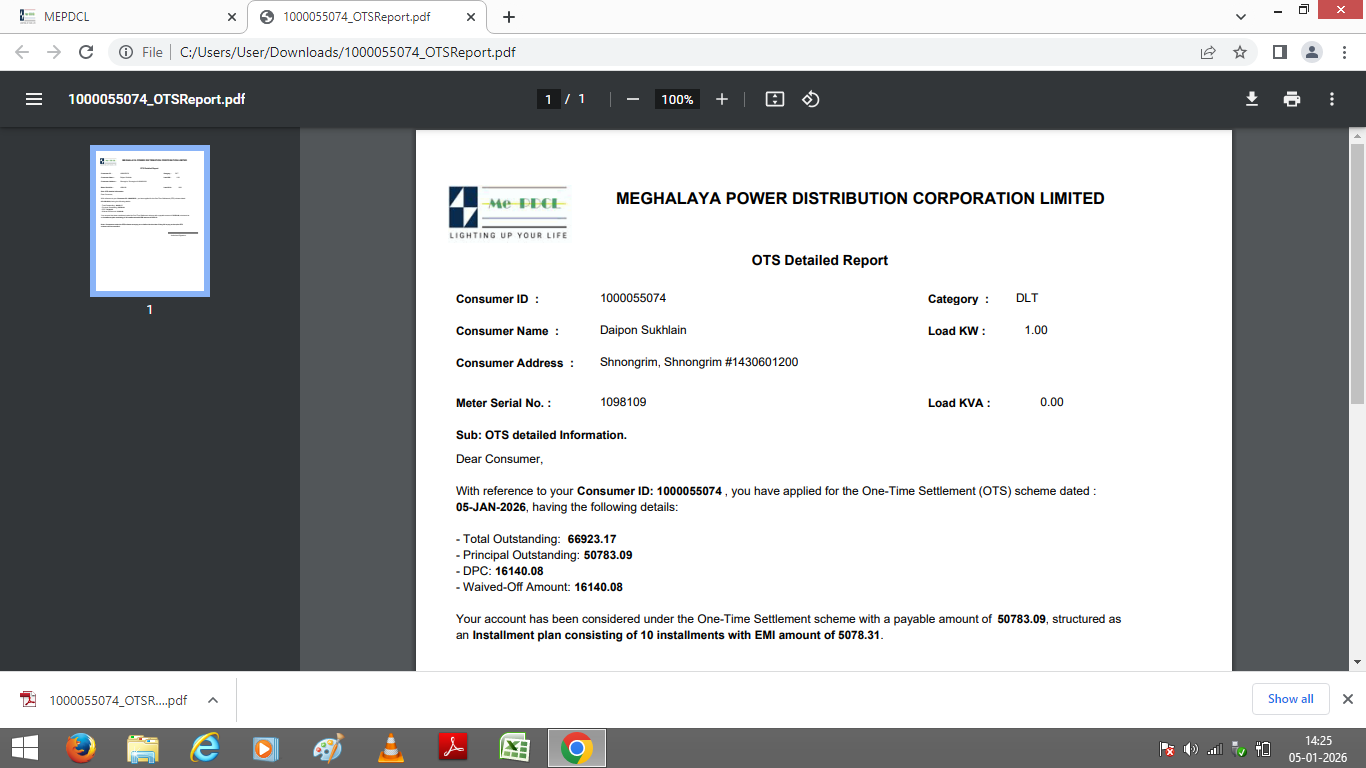
Task: Open File Explorer from the taskbar
Action: [x=143, y=748]
